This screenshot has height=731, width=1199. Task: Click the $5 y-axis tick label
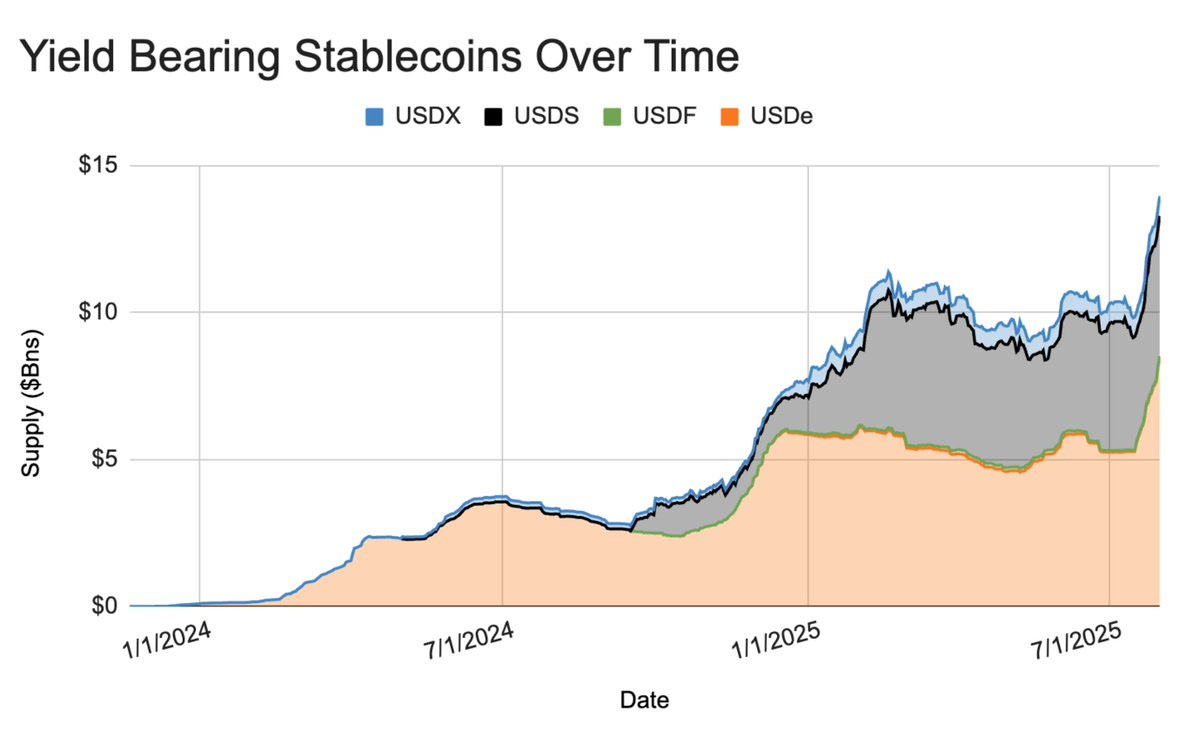pos(104,460)
